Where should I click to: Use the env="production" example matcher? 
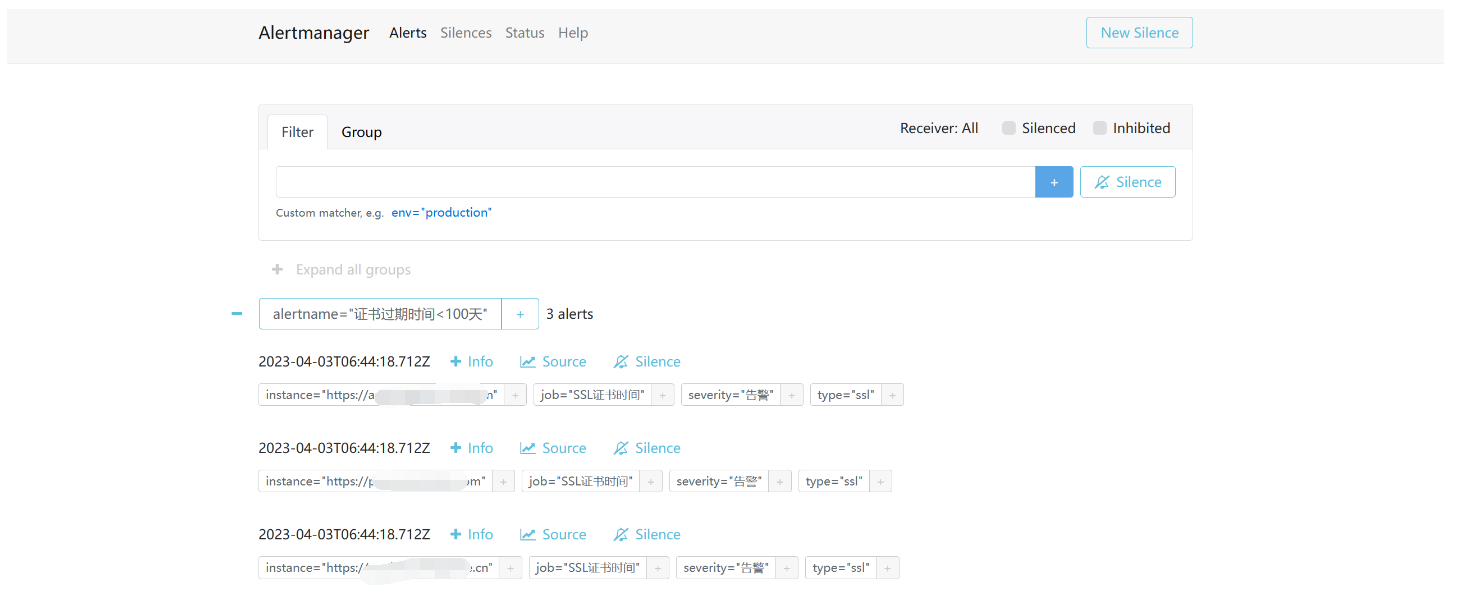(442, 213)
